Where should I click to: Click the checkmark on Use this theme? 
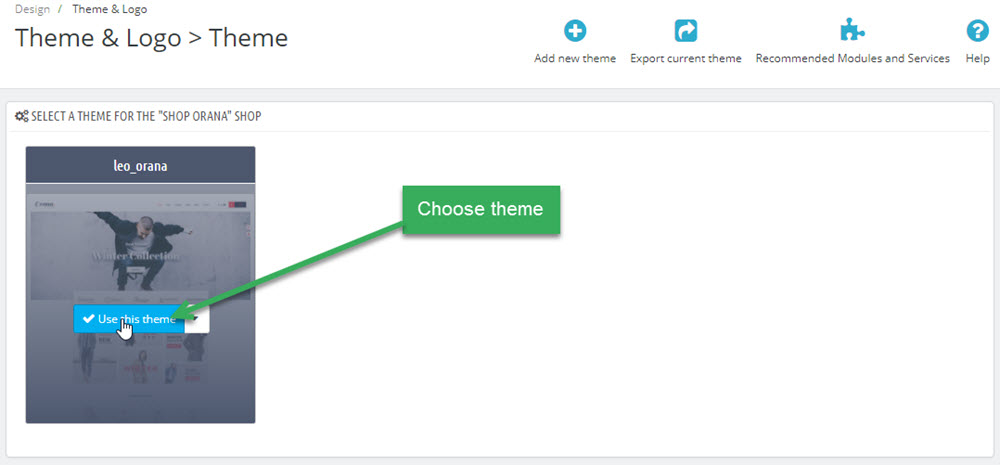click(x=89, y=319)
